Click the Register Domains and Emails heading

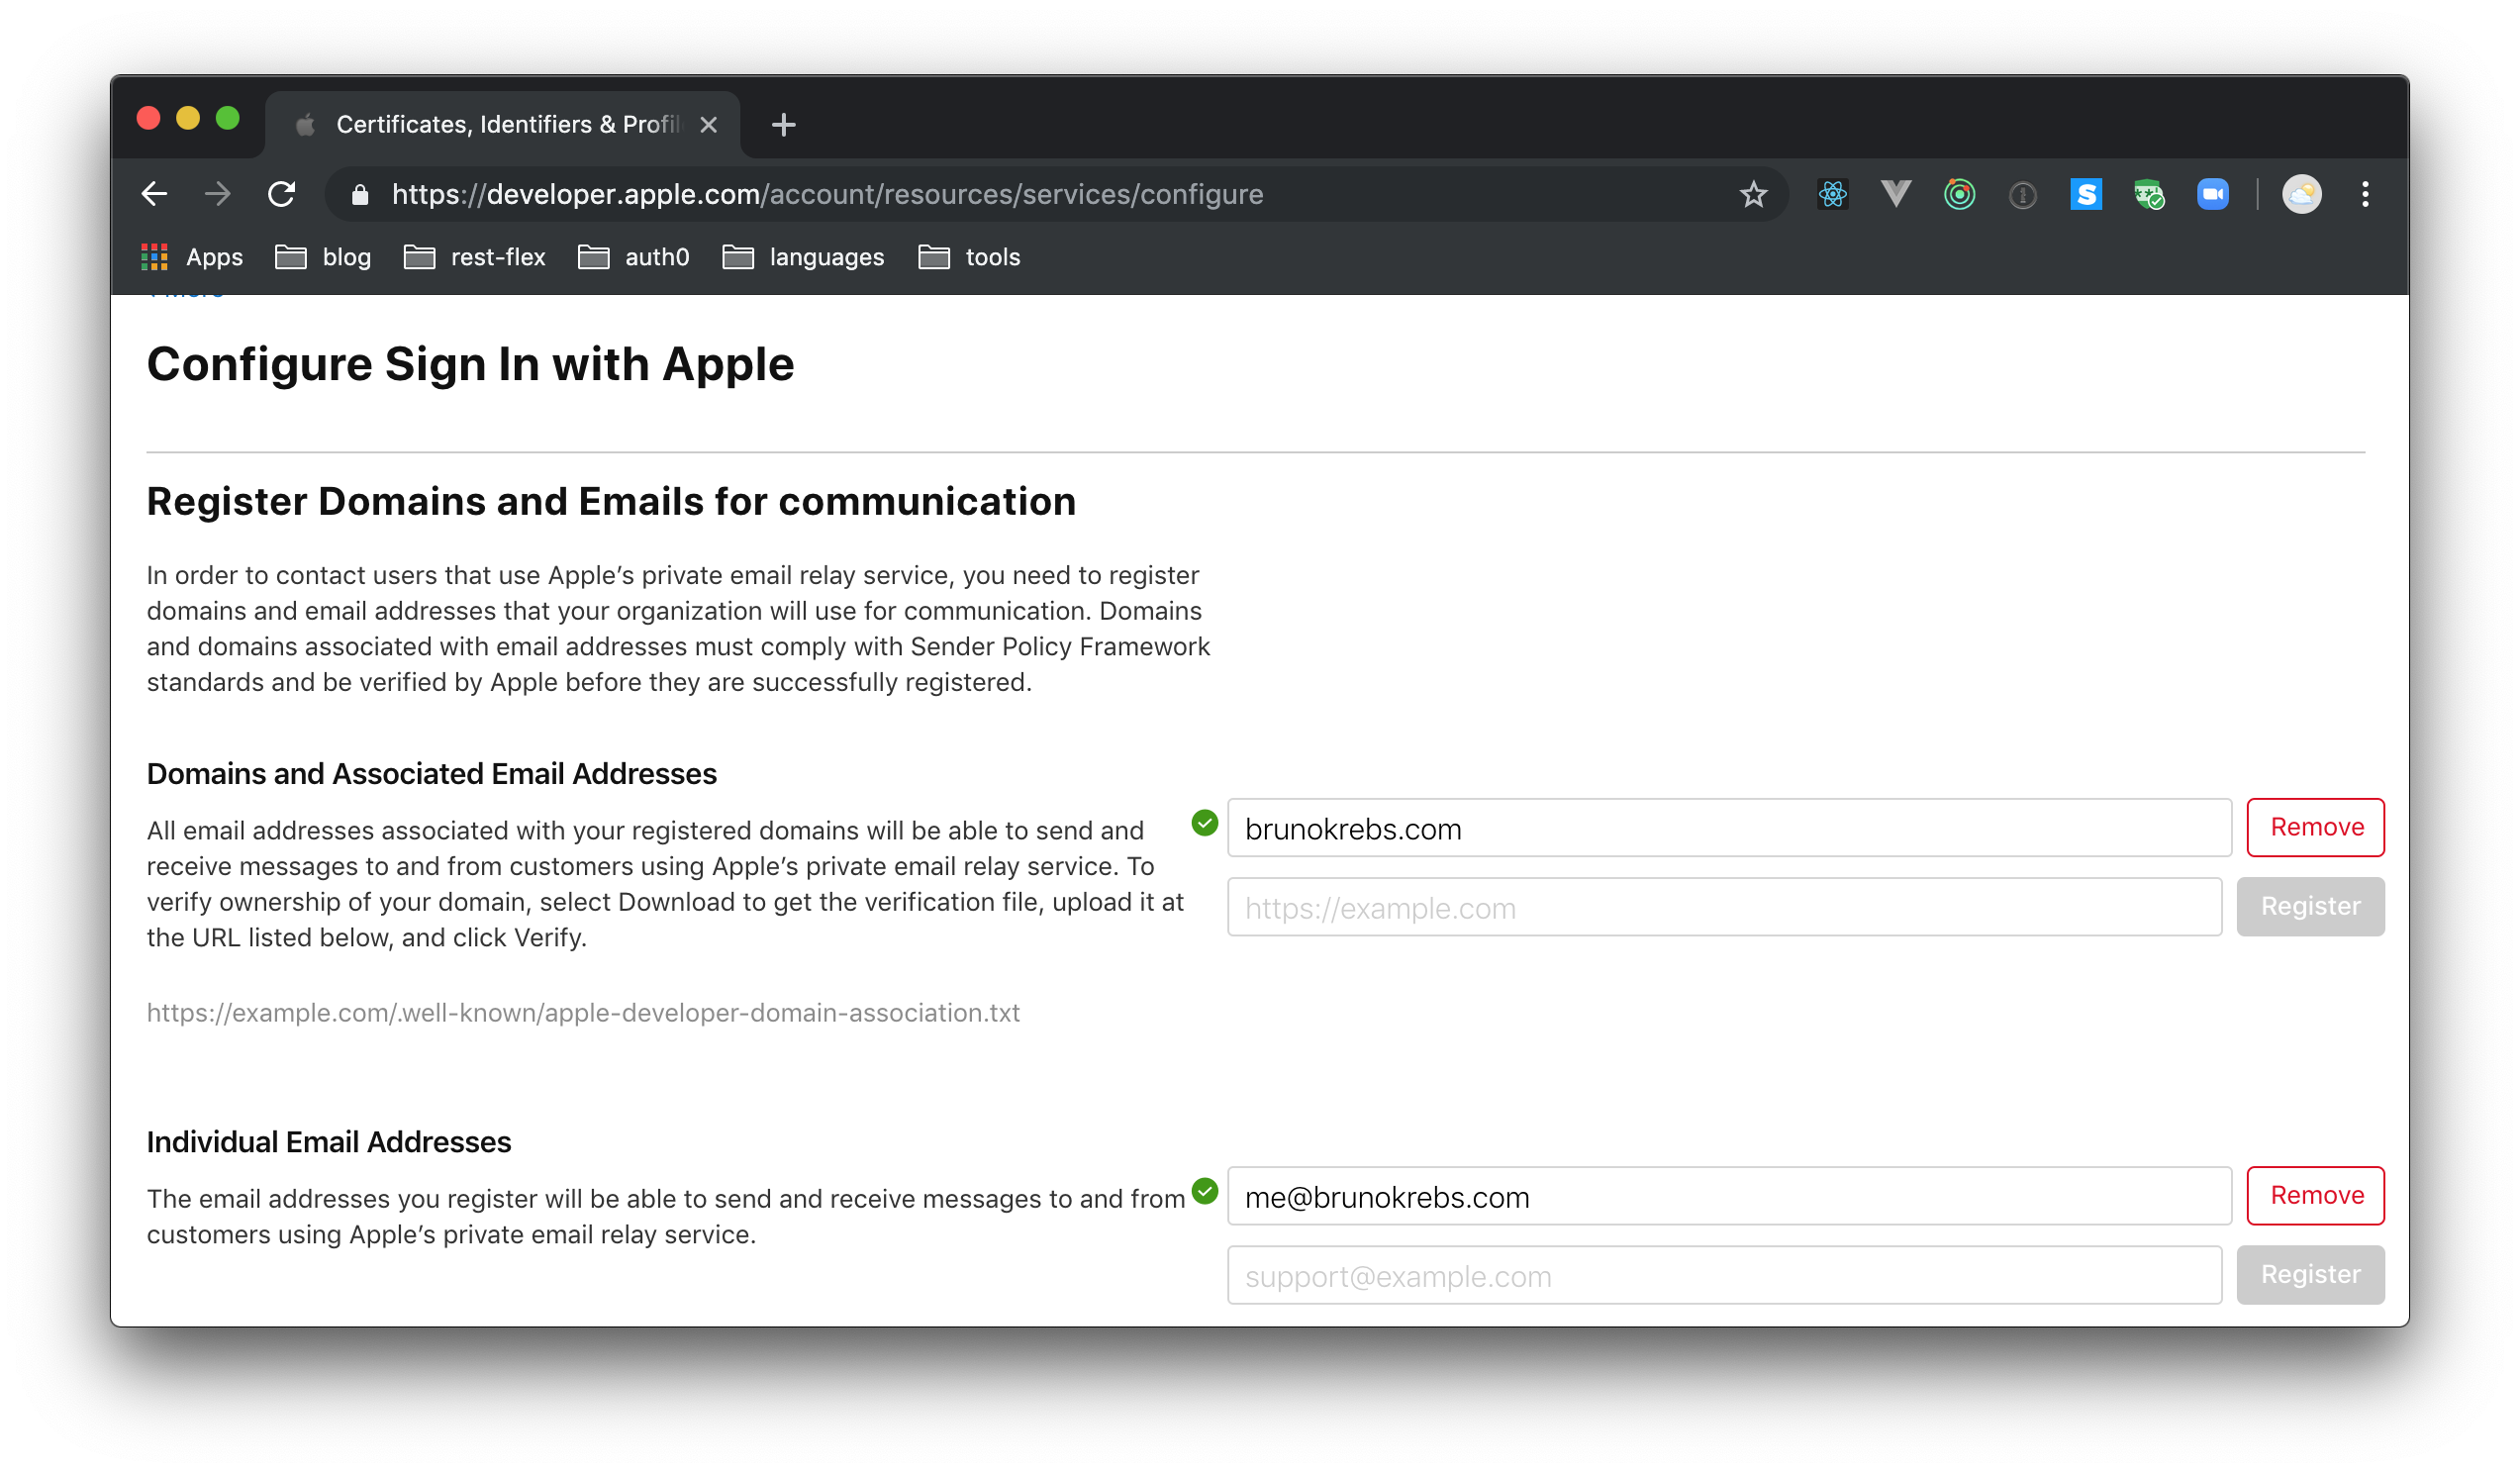pyautogui.click(x=611, y=501)
